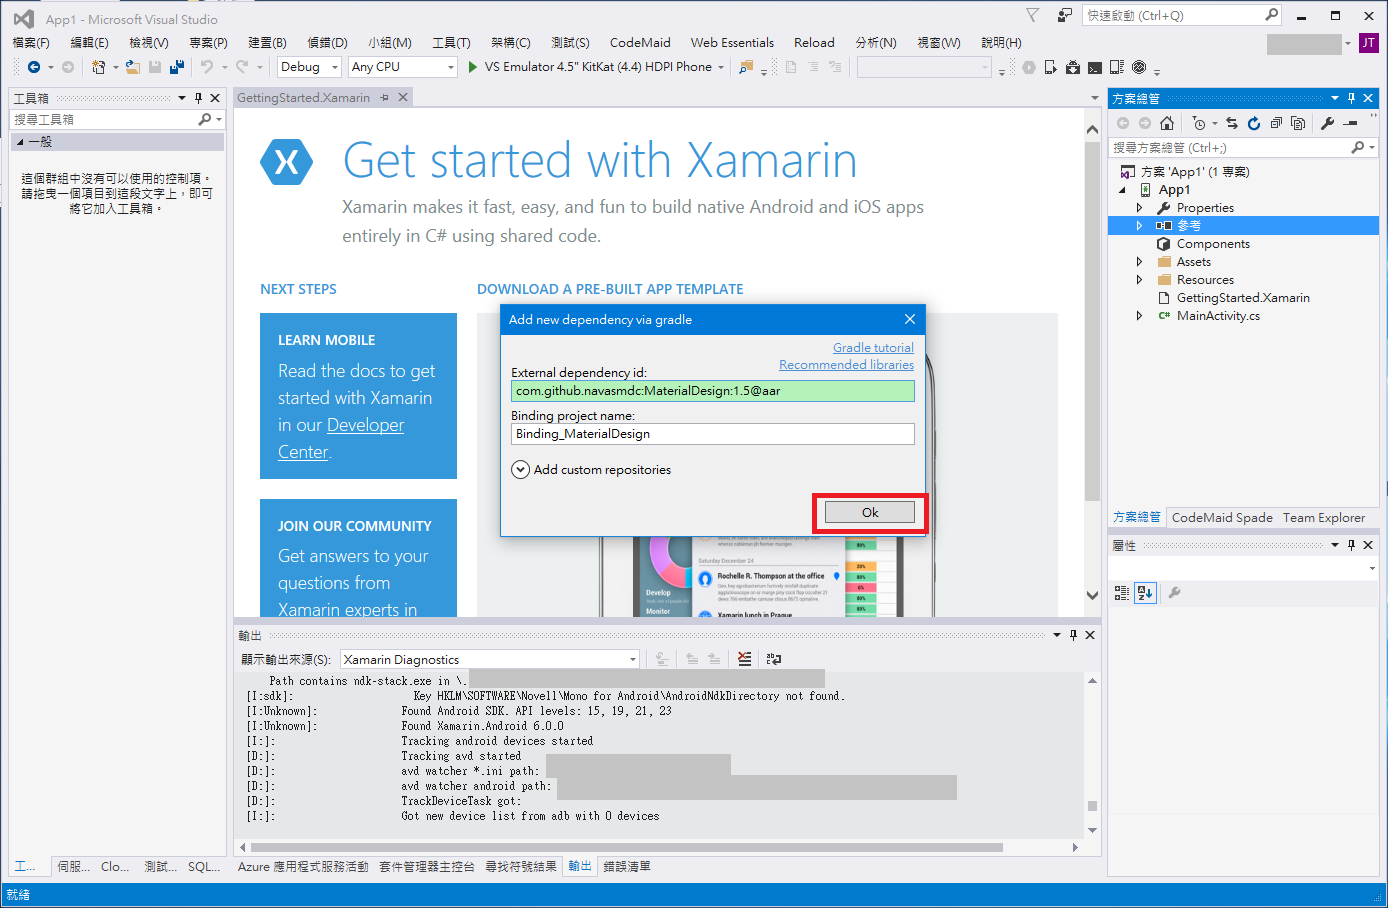
Task: Click Pending Changes Filter clock icon
Action: click(1199, 123)
